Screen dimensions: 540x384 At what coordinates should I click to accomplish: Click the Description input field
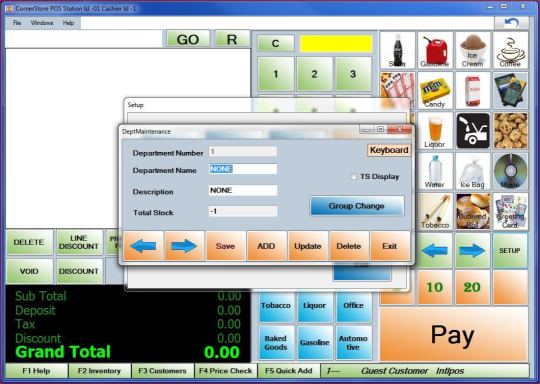pos(243,190)
